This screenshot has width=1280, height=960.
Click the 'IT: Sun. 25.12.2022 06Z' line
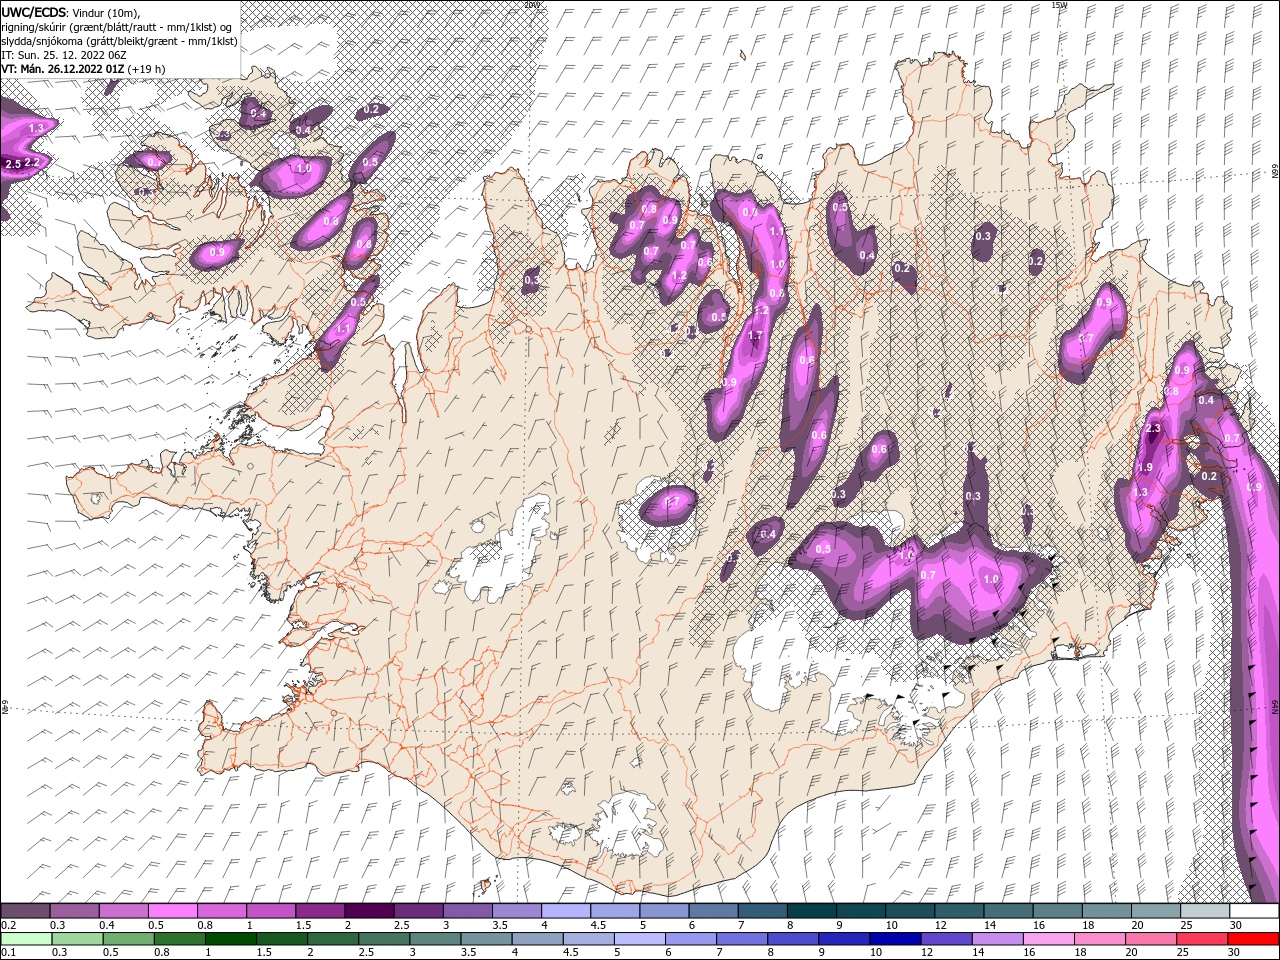(x=63, y=55)
